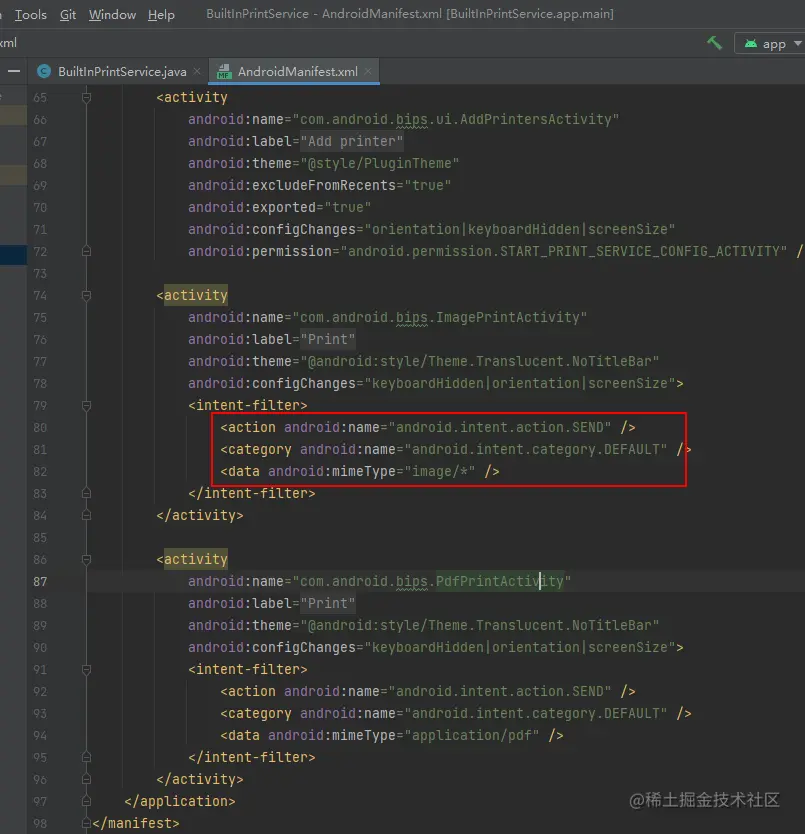Toggle fold end marker at line 95
The width and height of the screenshot is (805, 834).
tap(86, 757)
